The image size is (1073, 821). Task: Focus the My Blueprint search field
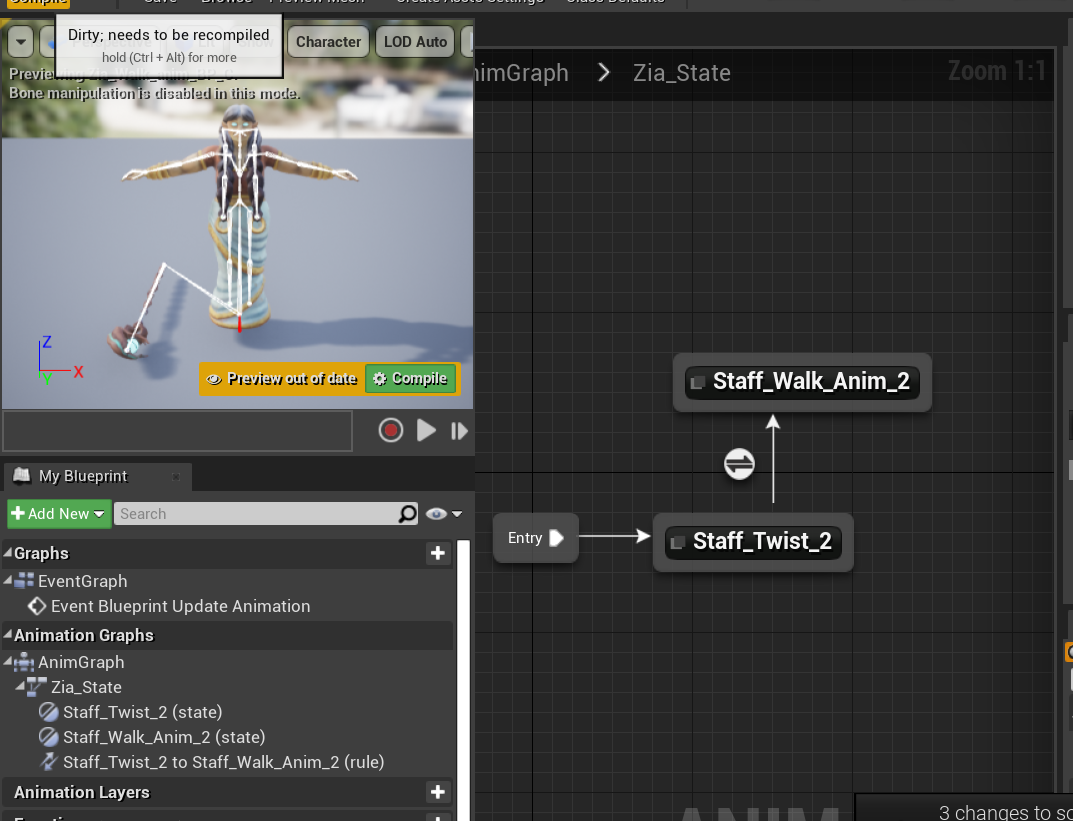[255, 514]
